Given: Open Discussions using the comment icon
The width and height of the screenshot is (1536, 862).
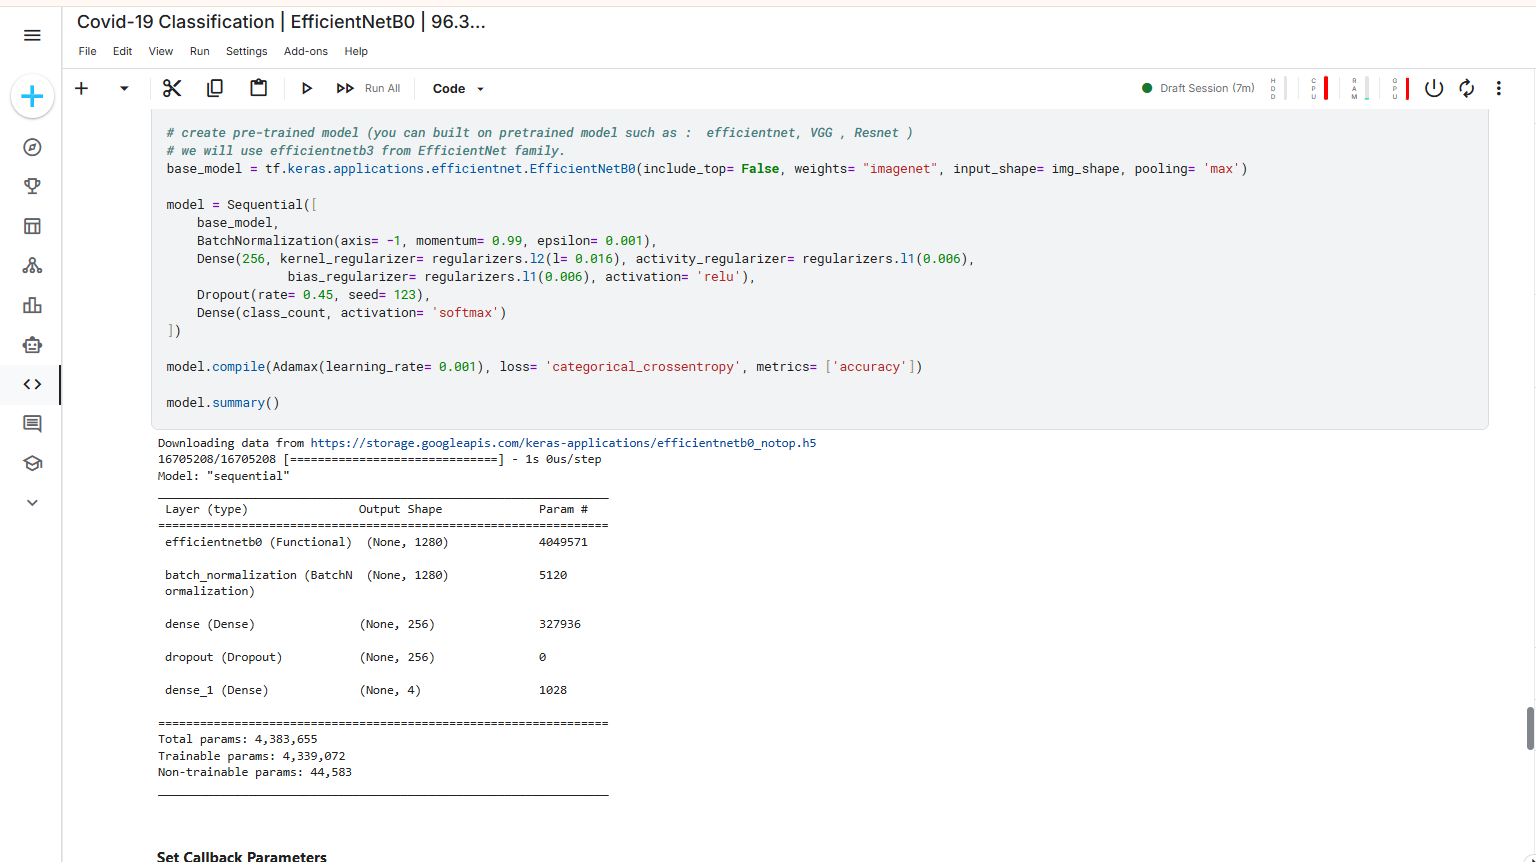Looking at the screenshot, I should tap(32, 423).
